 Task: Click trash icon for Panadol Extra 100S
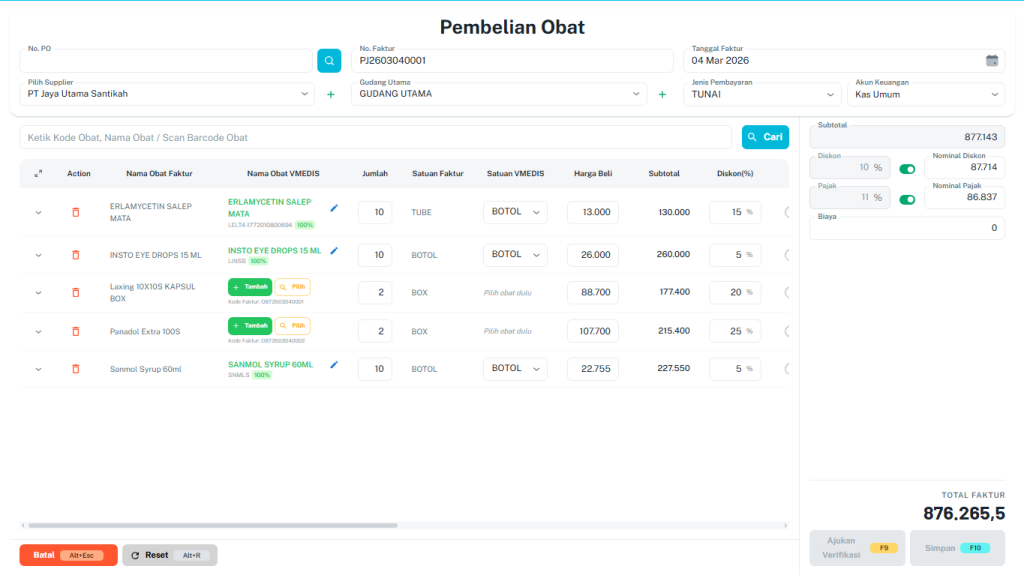point(75,331)
